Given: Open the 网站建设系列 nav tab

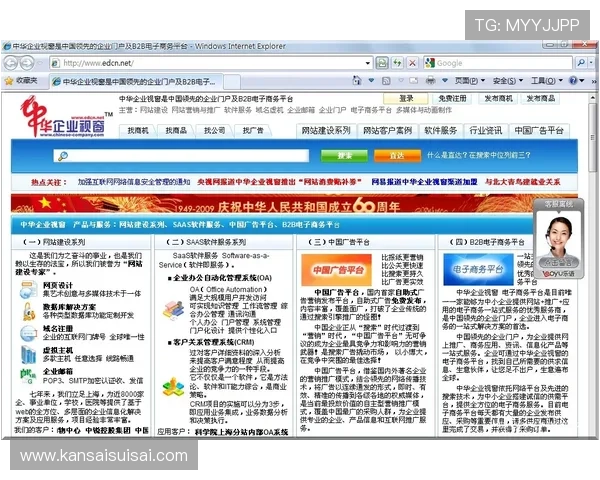Looking at the screenshot, I should (x=326, y=131).
